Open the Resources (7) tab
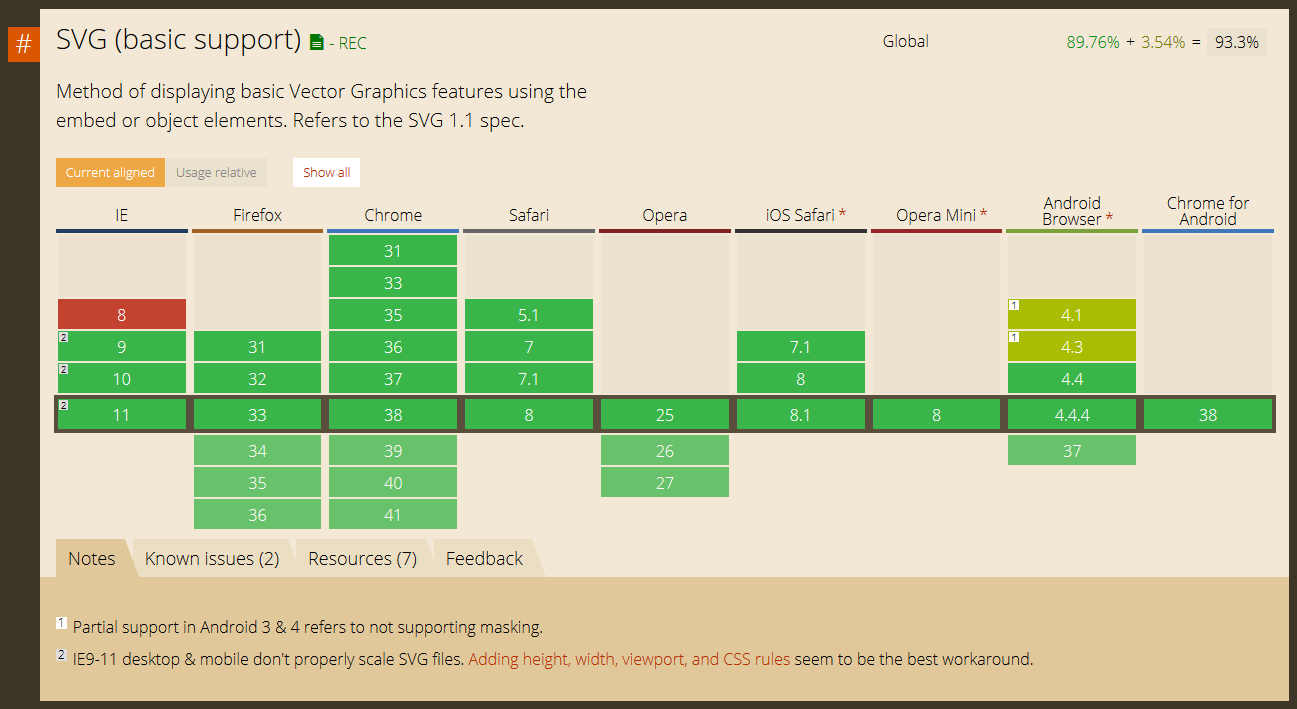 (362, 559)
